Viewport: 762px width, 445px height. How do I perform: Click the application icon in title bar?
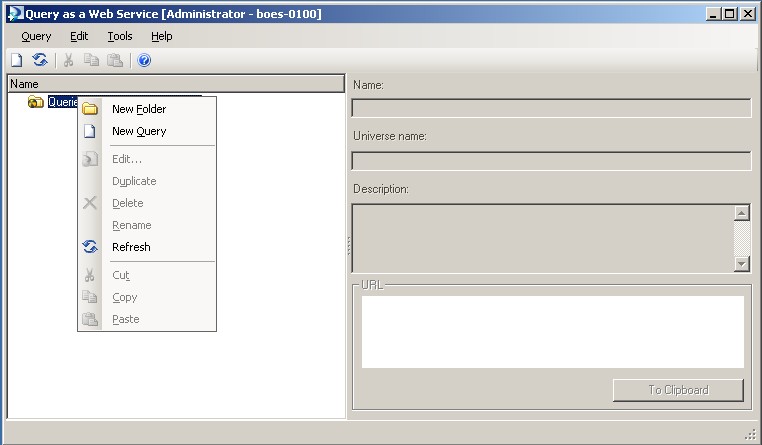[x=16, y=14]
